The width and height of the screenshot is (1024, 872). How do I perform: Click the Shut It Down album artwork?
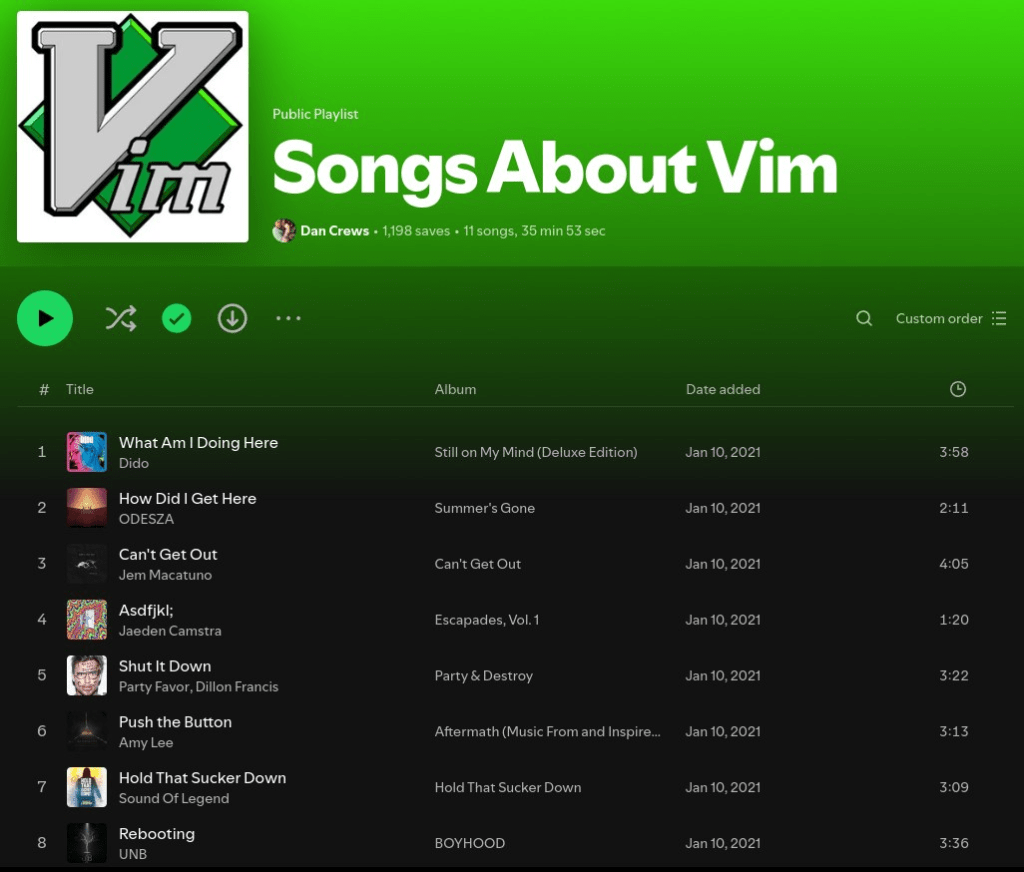86,676
